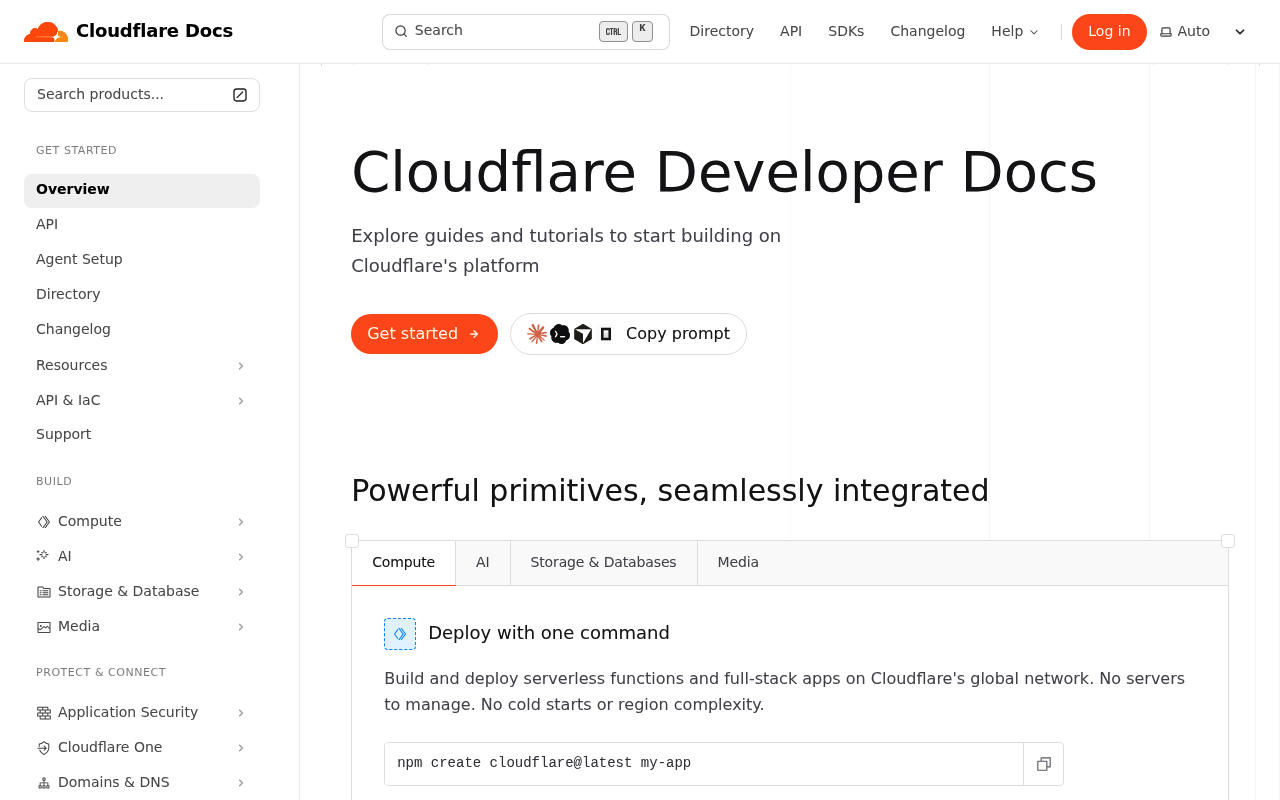Select Overview in the sidebar

142,190
